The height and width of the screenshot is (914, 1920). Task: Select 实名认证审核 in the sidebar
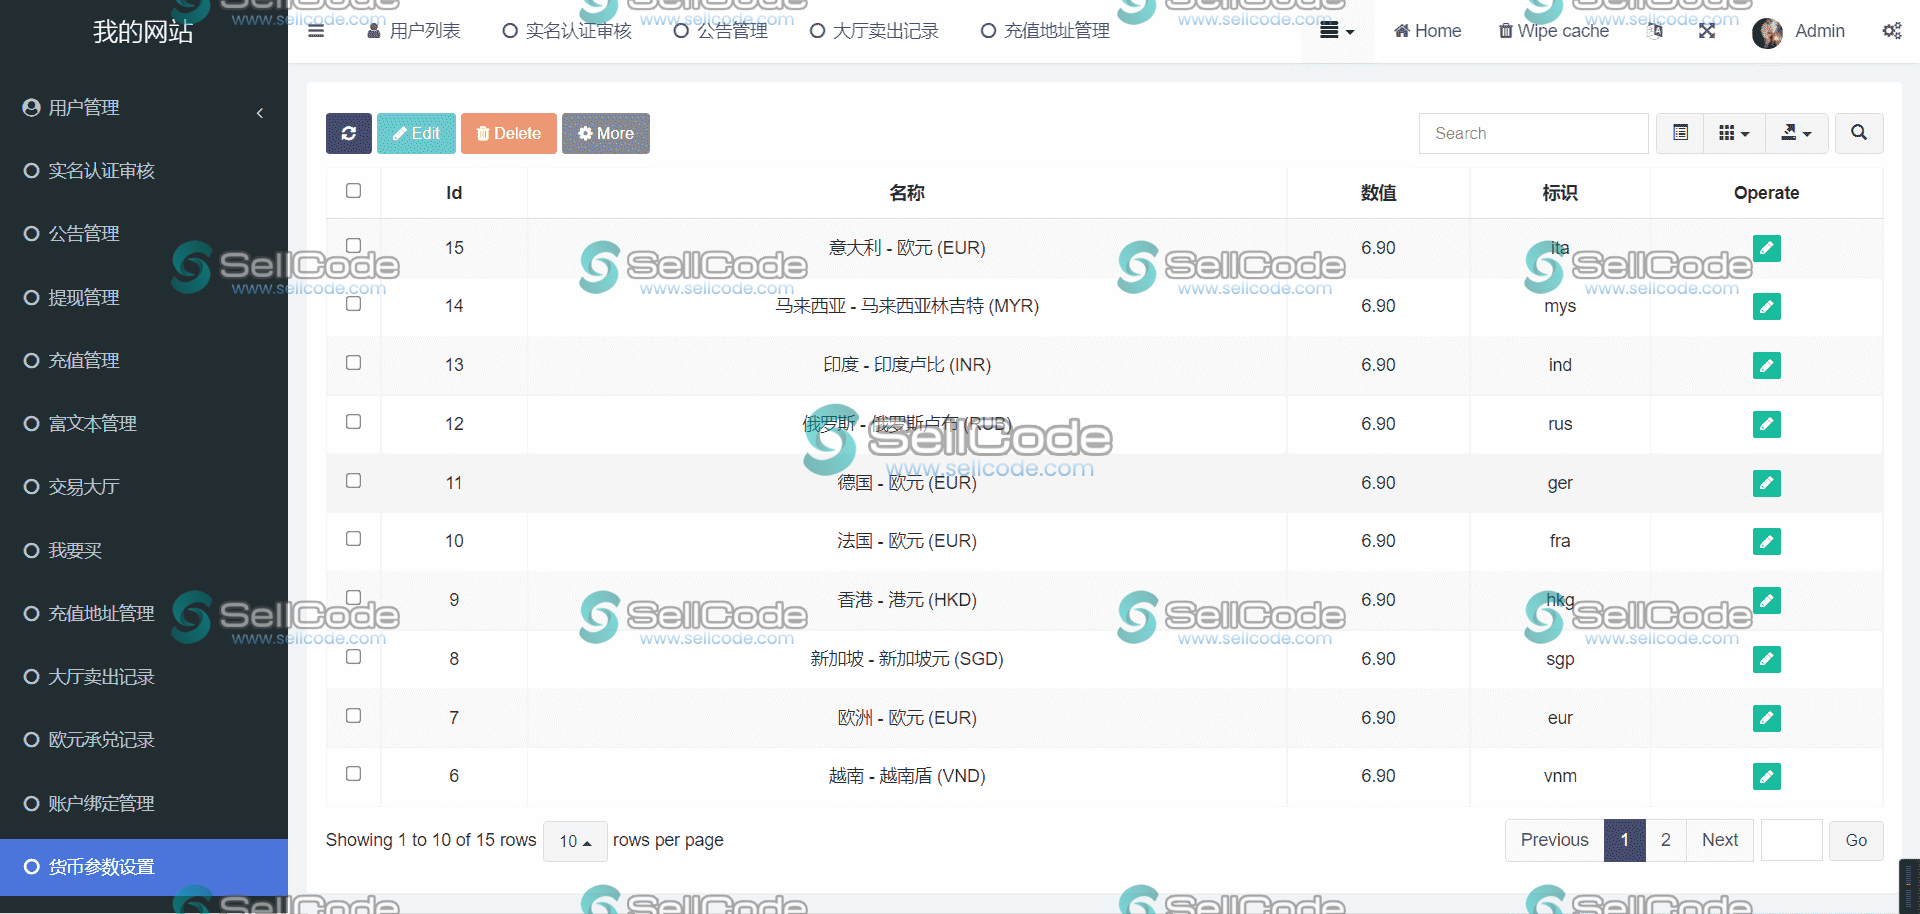click(102, 170)
